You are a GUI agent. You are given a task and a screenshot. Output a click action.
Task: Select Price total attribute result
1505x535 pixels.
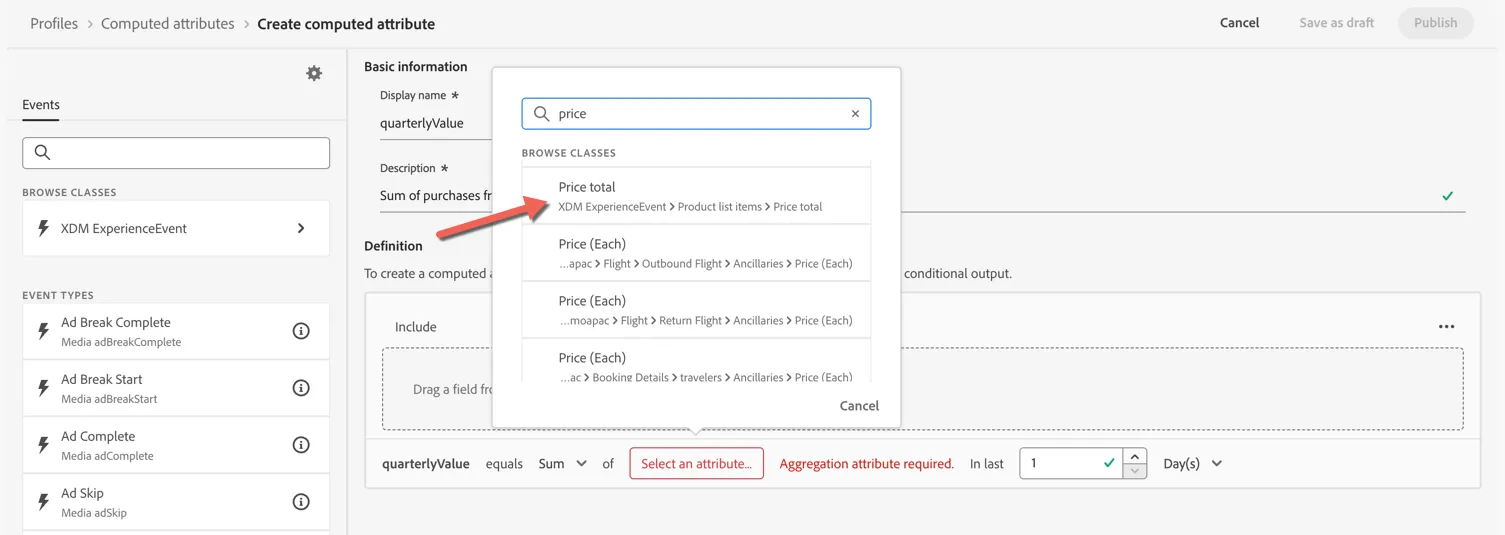[x=696, y=196]
